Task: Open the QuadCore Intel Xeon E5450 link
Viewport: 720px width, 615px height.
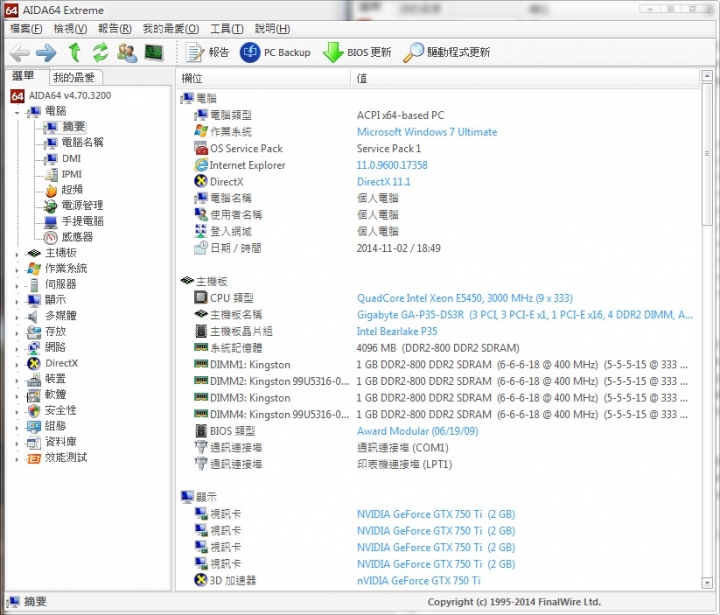Action: [x=465, y=298]
